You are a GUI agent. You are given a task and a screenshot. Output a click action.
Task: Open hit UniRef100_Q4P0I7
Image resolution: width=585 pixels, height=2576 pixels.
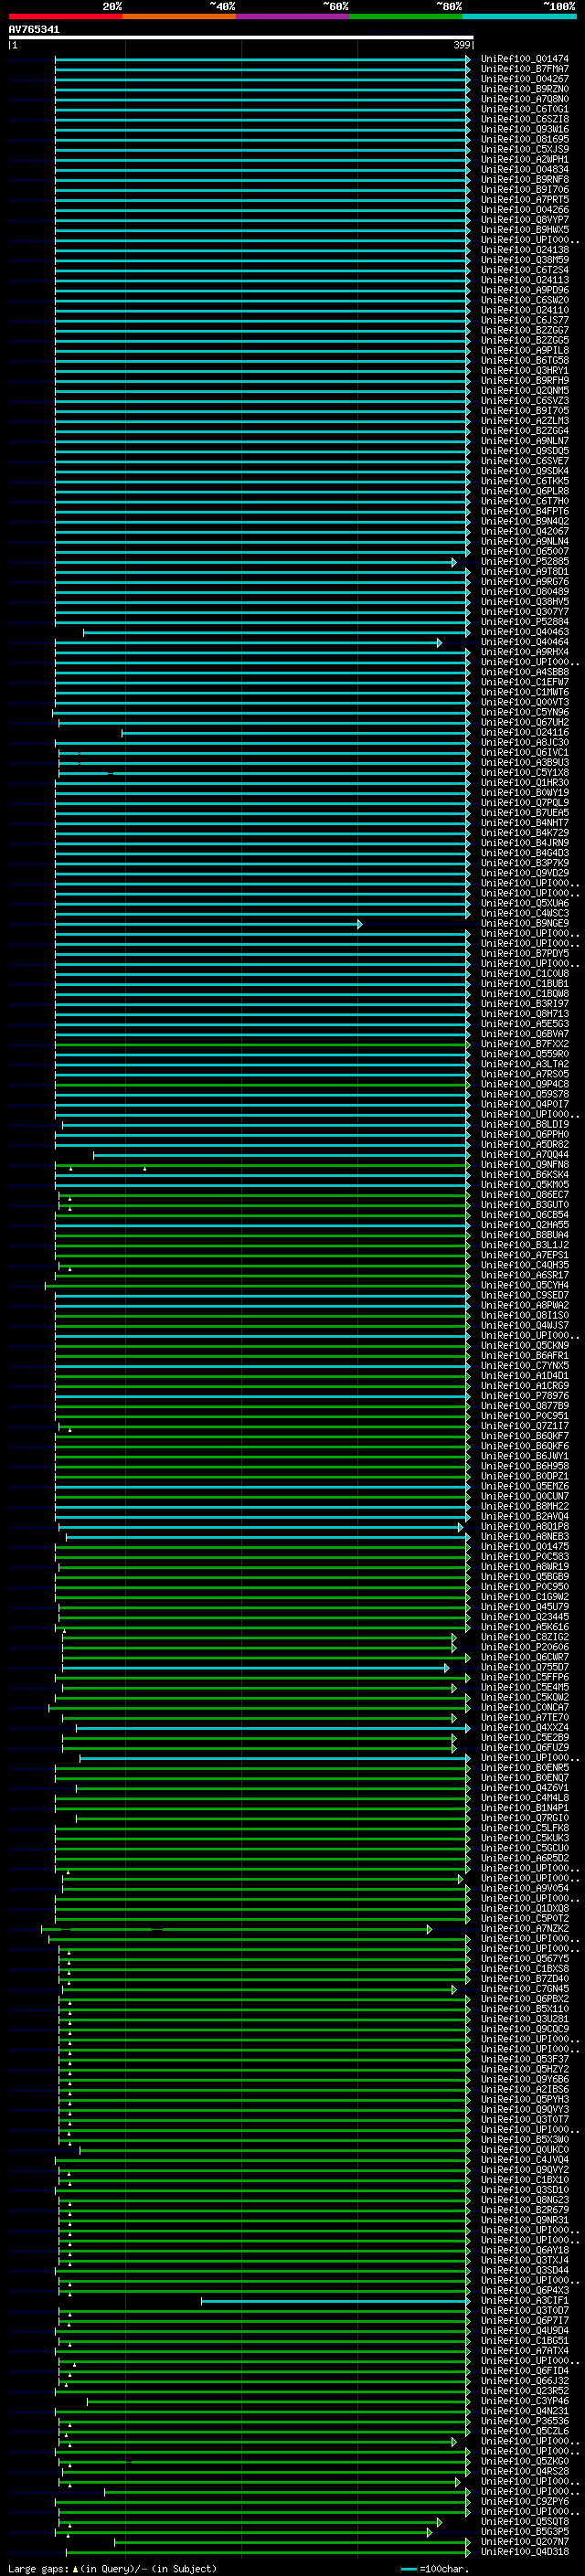click(x=525, y=1105)
